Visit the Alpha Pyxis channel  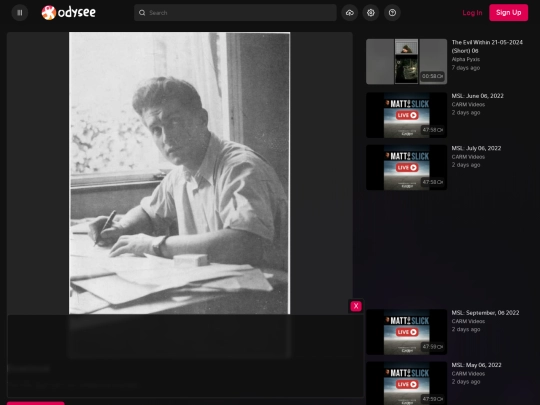[x=466, y=59]
